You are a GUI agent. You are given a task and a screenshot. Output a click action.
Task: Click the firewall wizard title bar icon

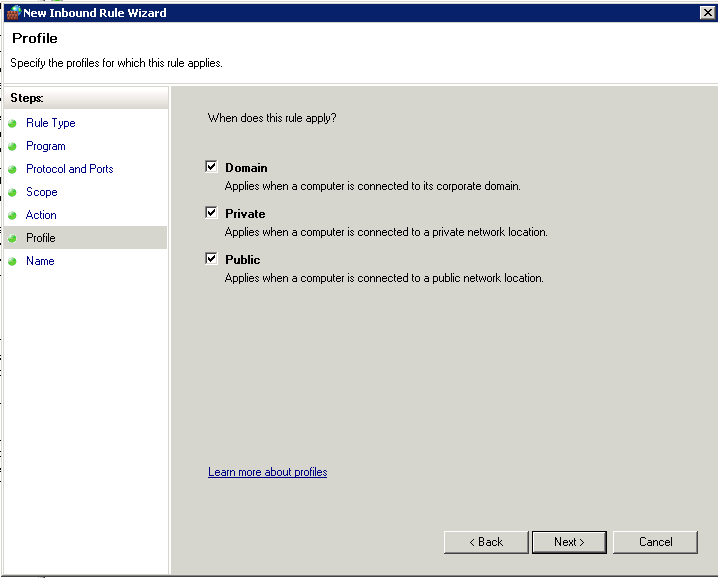coord(13,12)
